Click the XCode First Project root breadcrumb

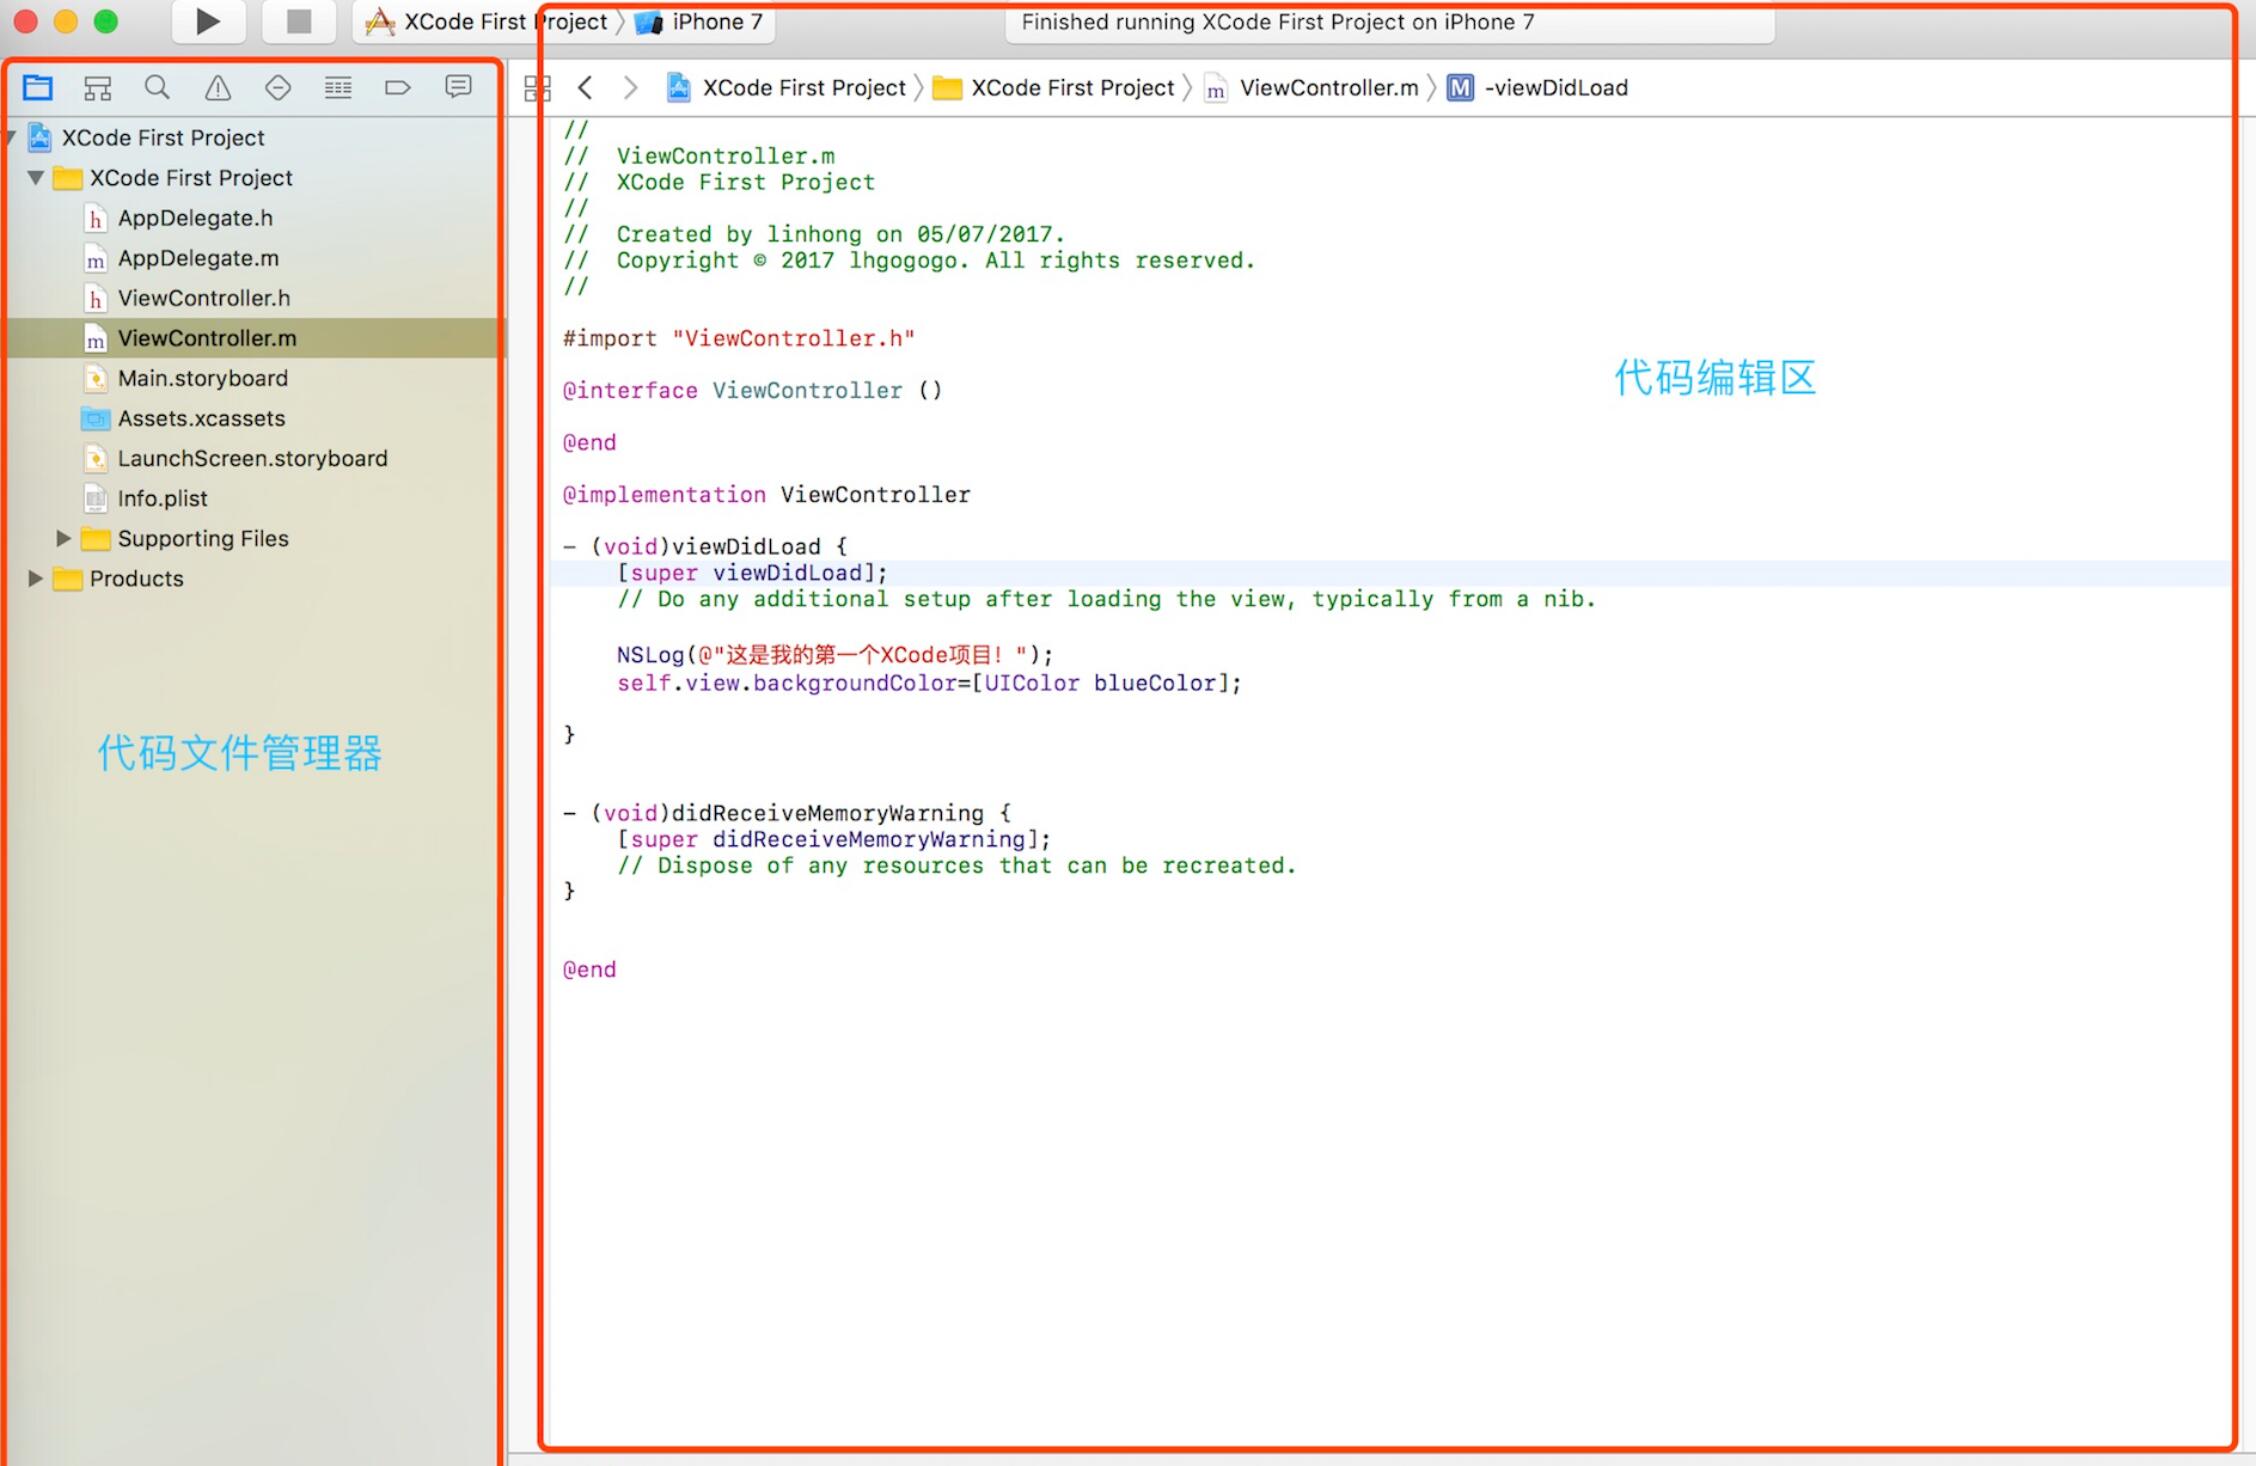pos(786,88)
